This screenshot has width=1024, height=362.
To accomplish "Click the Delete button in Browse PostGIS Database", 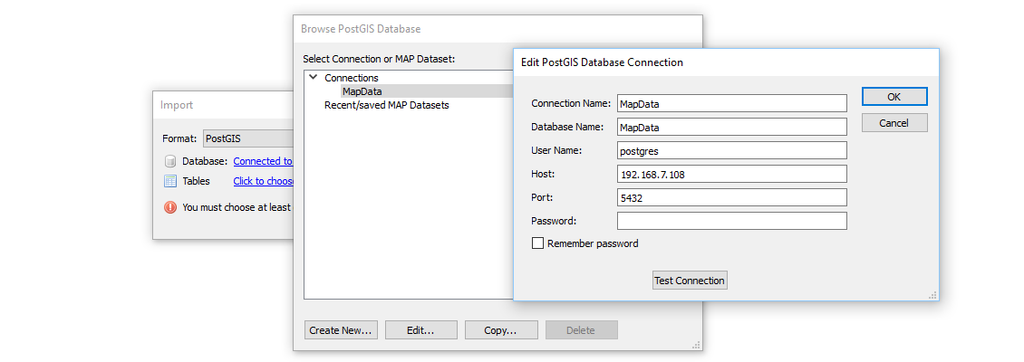I will coord(581,330).
